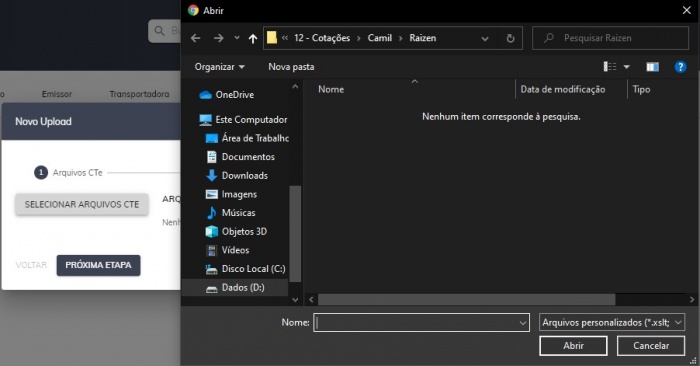Click the yellow folder icon in address bar

click(x=271, y=38)
